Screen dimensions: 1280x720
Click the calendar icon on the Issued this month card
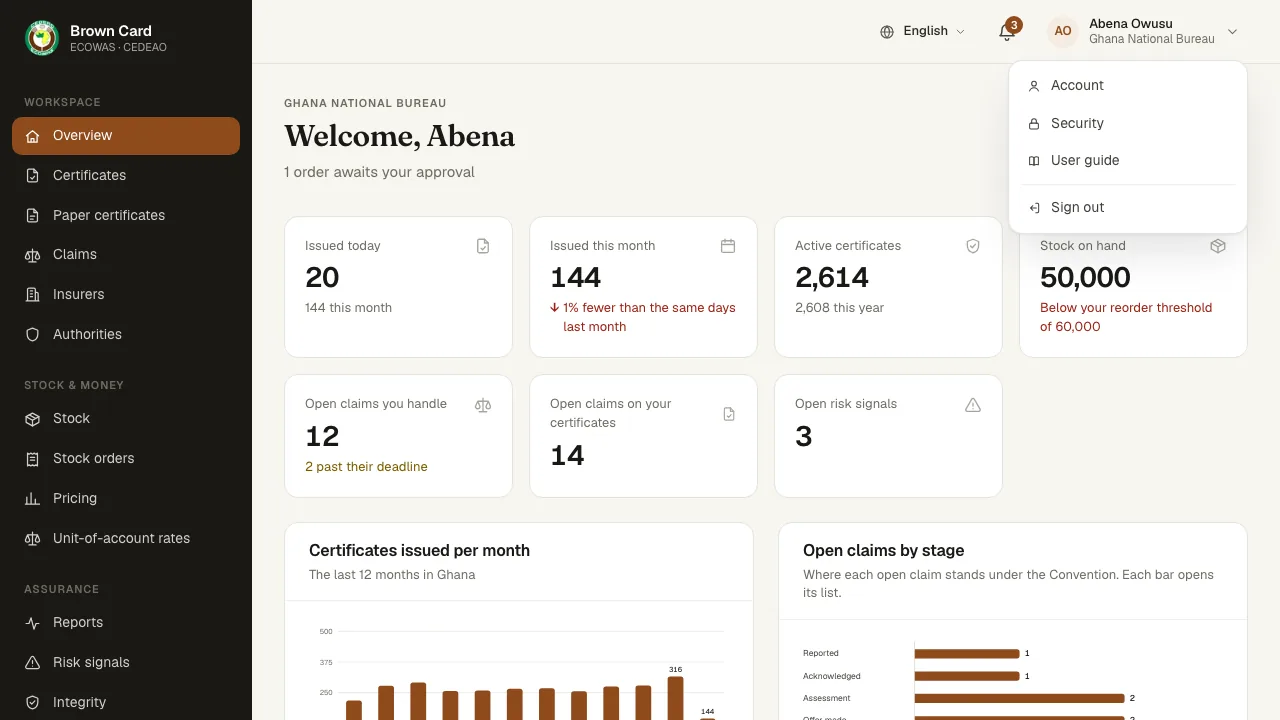tap(728, 246)
